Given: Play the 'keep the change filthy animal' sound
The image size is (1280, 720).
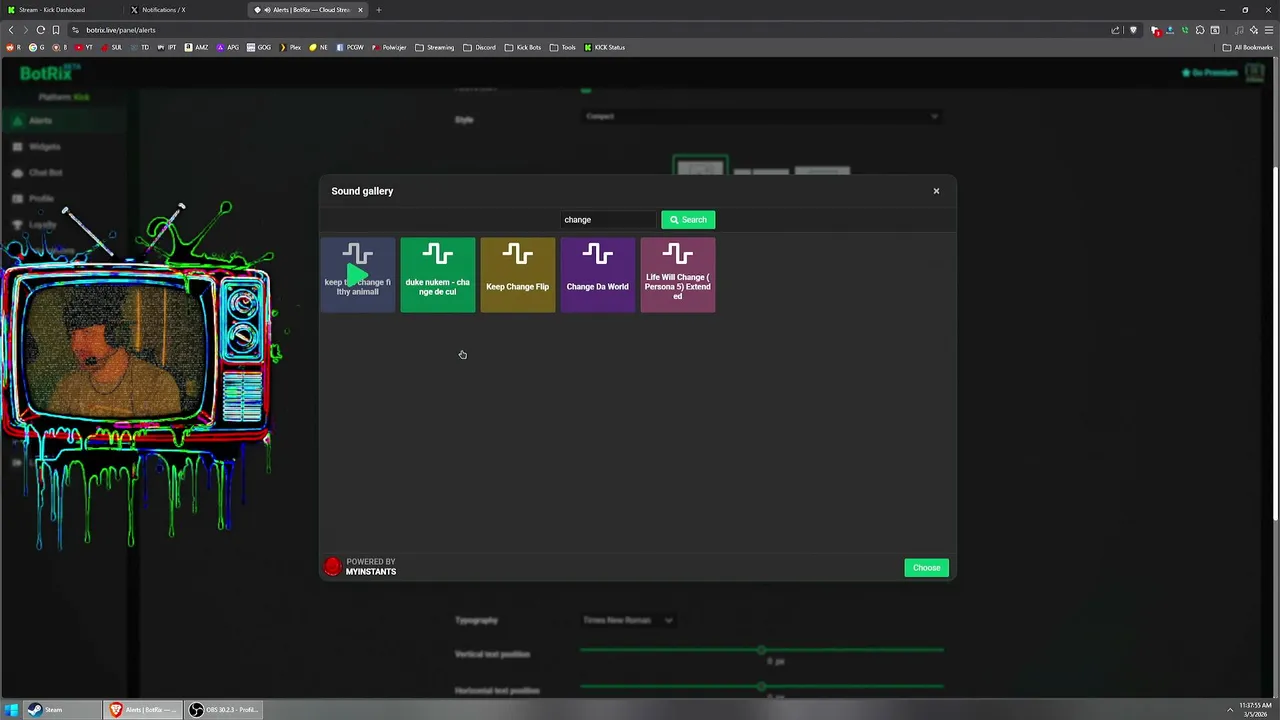Looking at the screenshot, I should (x=357, y=274).
